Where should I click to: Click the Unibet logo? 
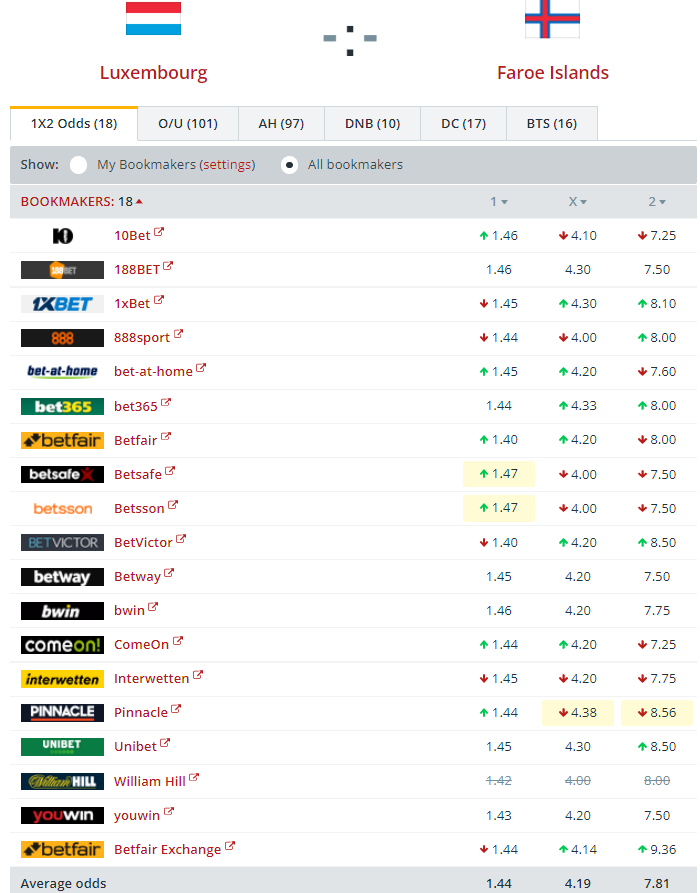[x=62, y=746]
